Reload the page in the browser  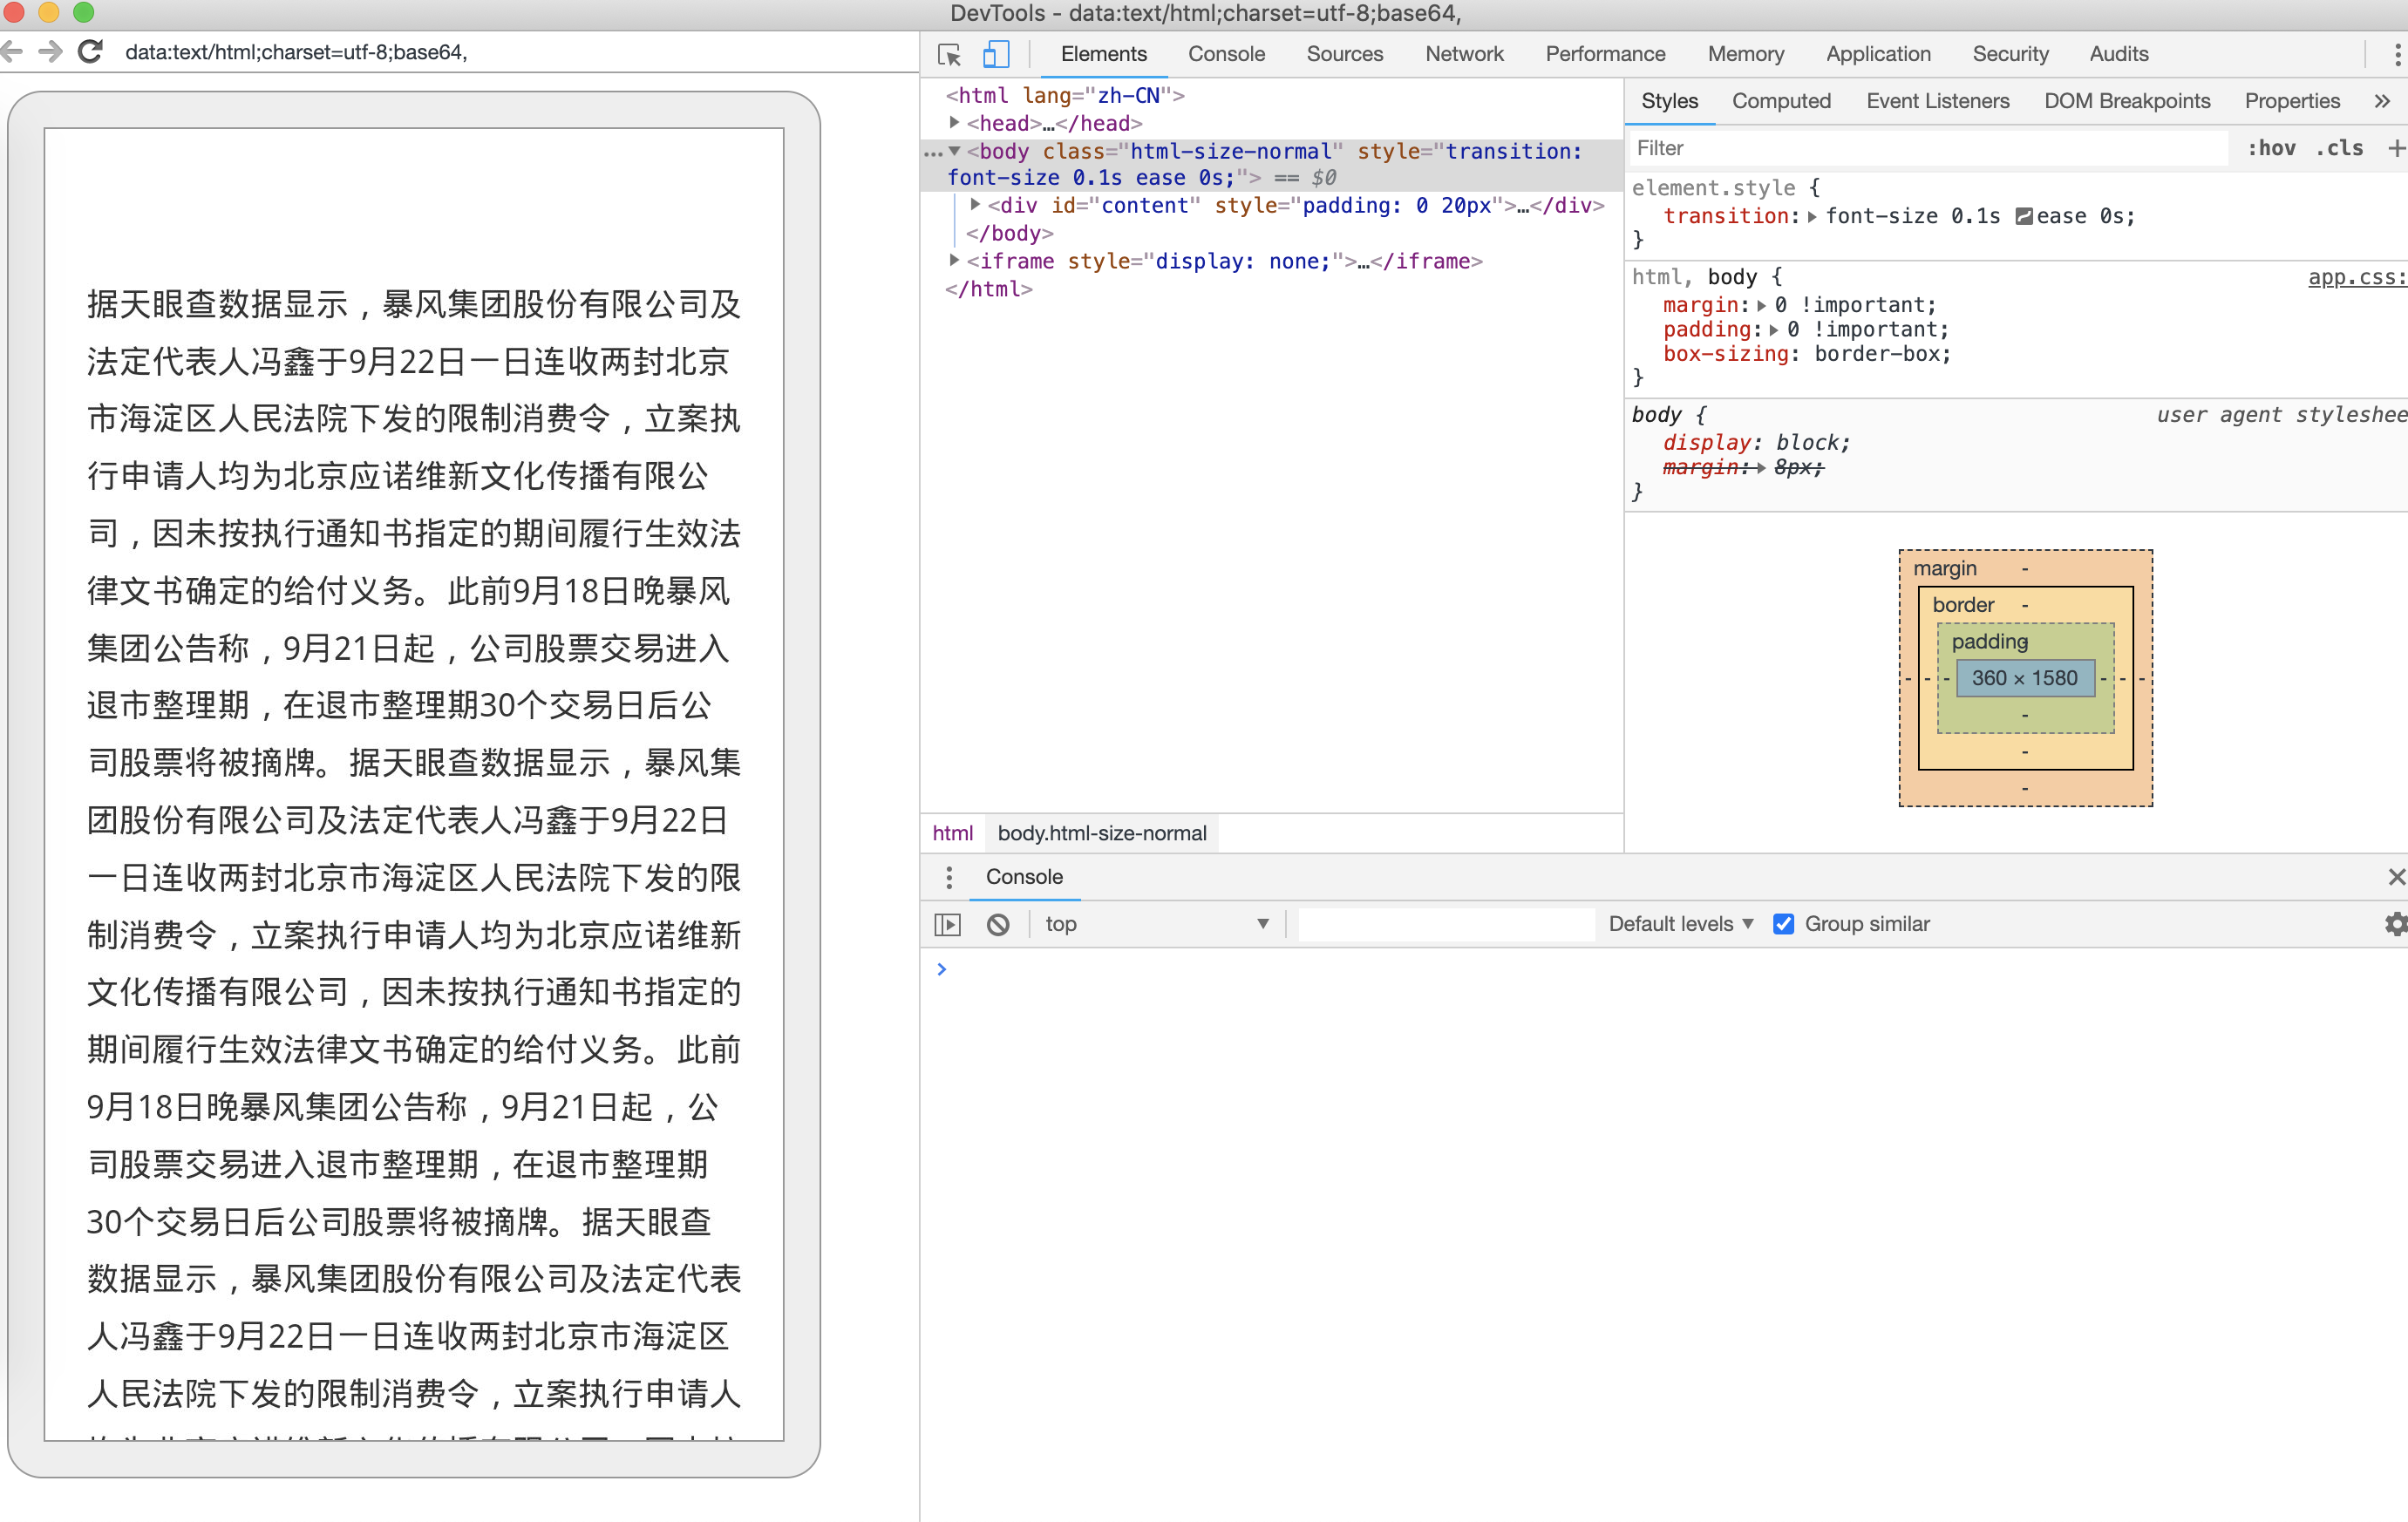[x=90, y=51]
